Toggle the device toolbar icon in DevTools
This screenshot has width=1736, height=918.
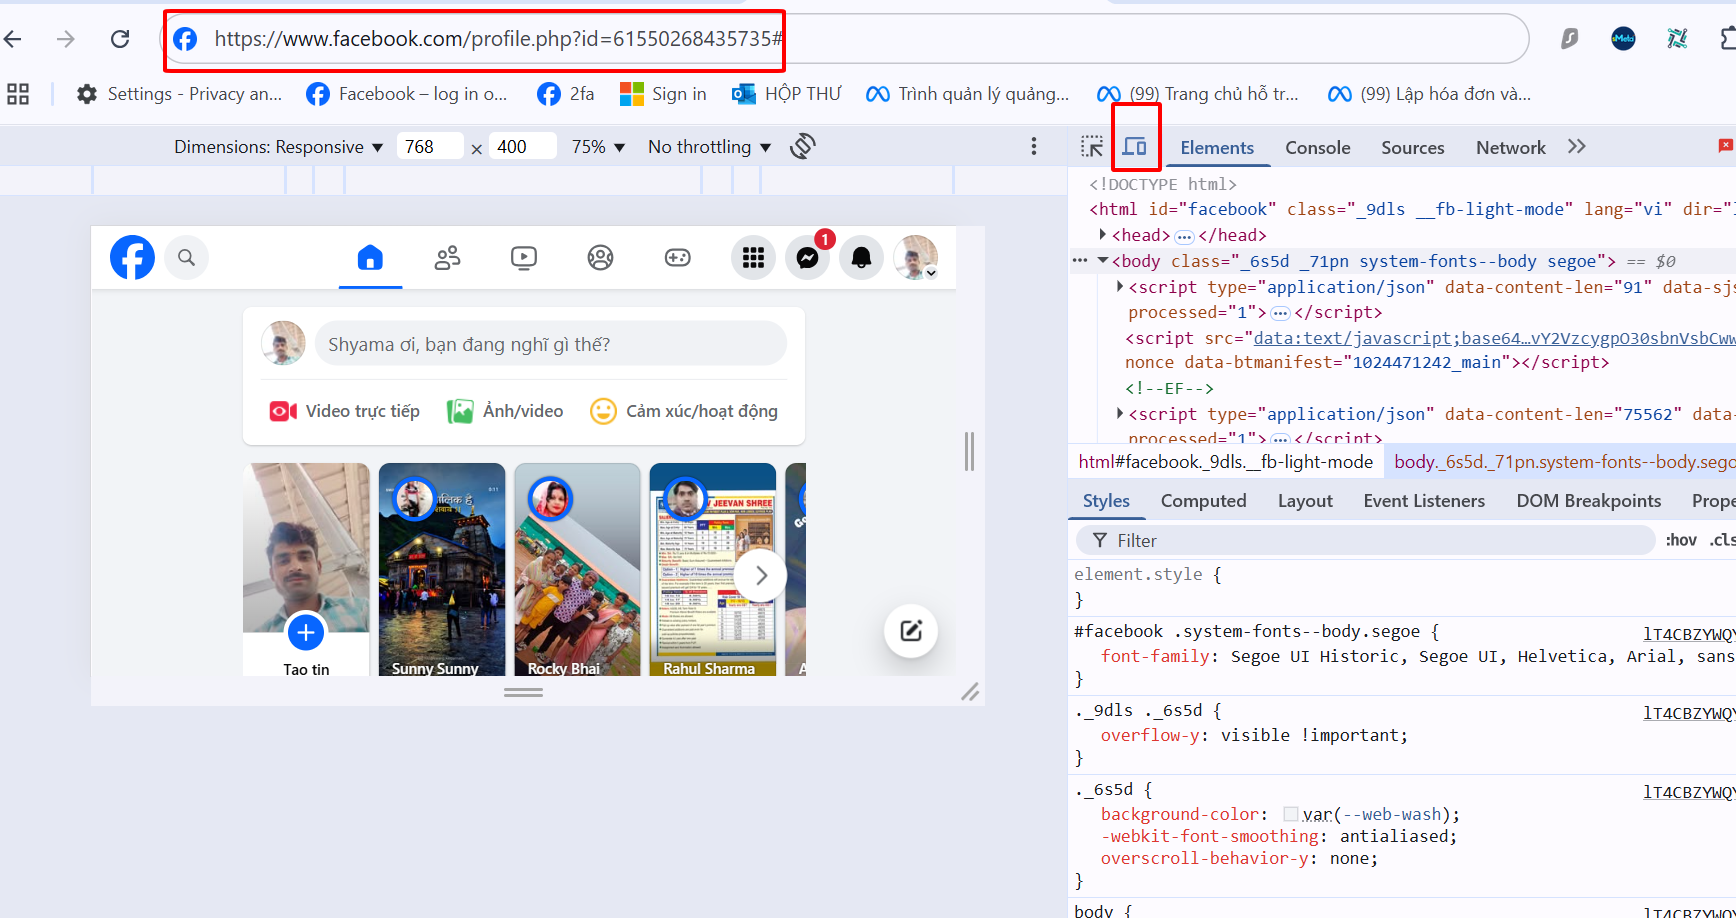(x=1134, y=147)
